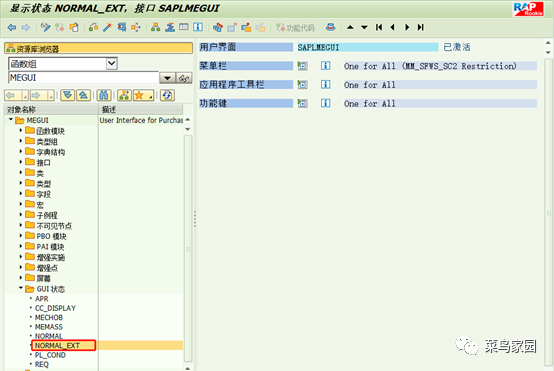The image size is (554, 371).
Task: Collapse all nodes icon in browser toolbar
Action: pos(83,95)
